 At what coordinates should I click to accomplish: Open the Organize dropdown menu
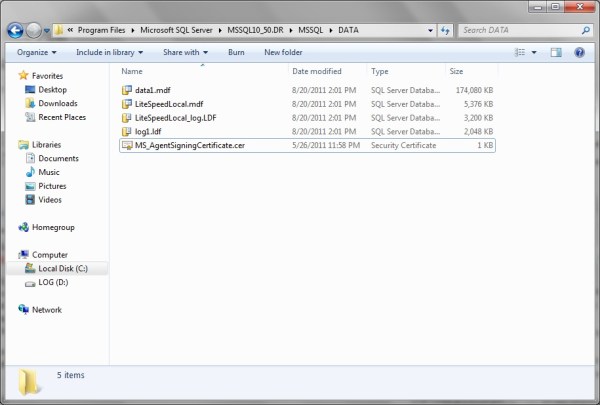coord(36,52)
